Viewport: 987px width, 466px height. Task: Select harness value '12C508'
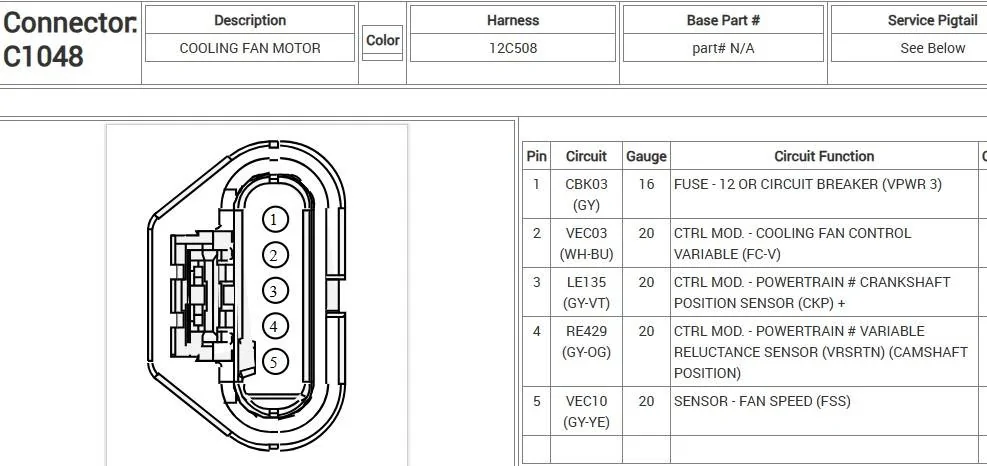pyautogui.click(x=513, y=48)
